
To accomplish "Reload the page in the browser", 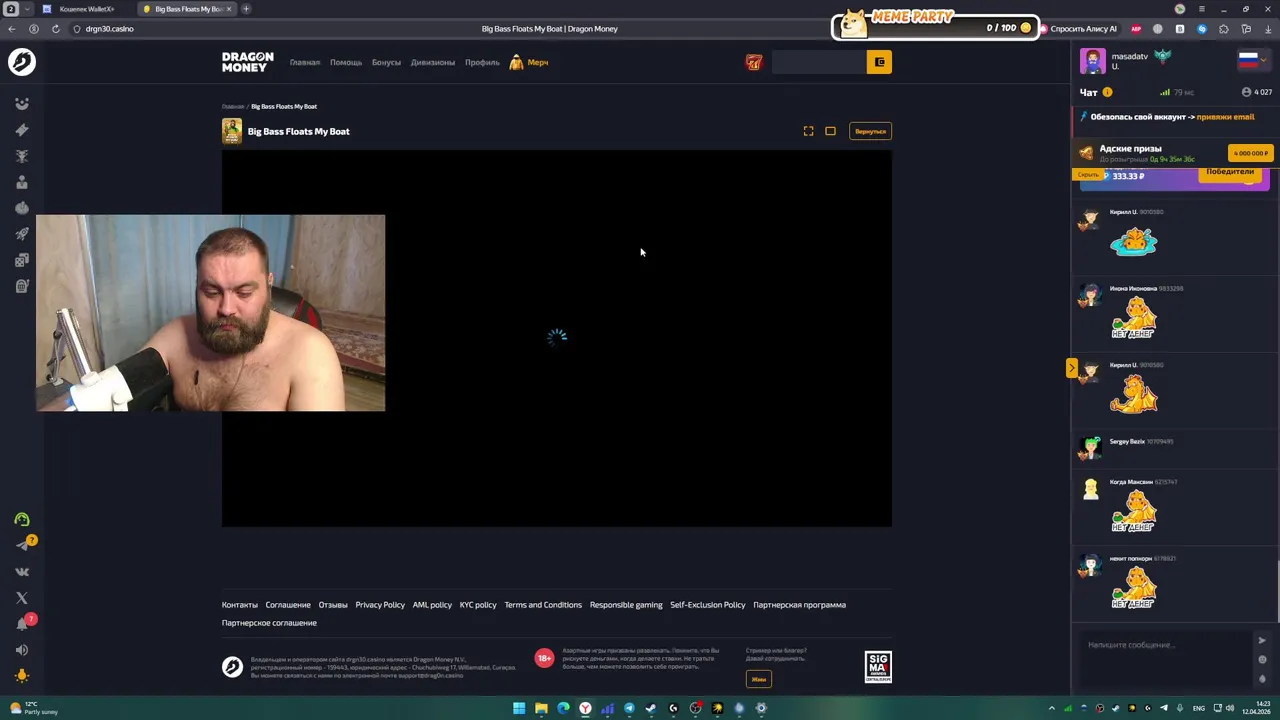I will 55,29.
